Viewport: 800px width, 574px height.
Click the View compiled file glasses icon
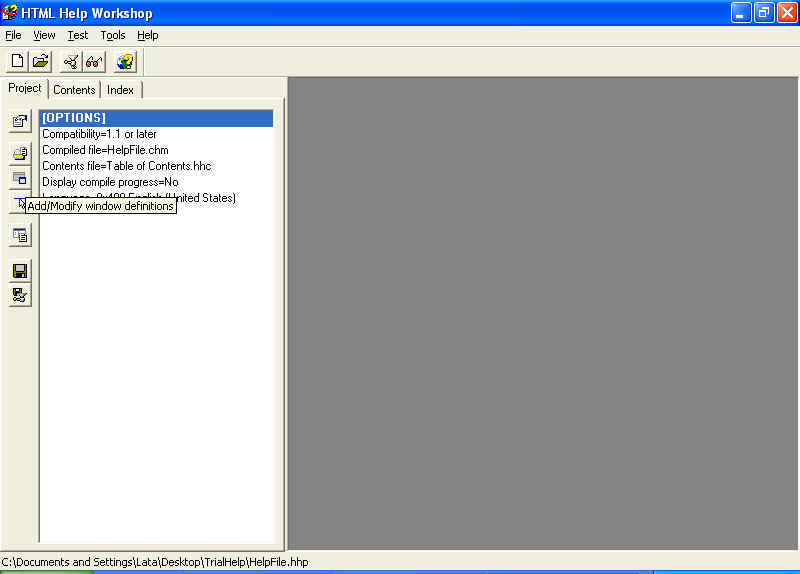(x=94, y=62)
